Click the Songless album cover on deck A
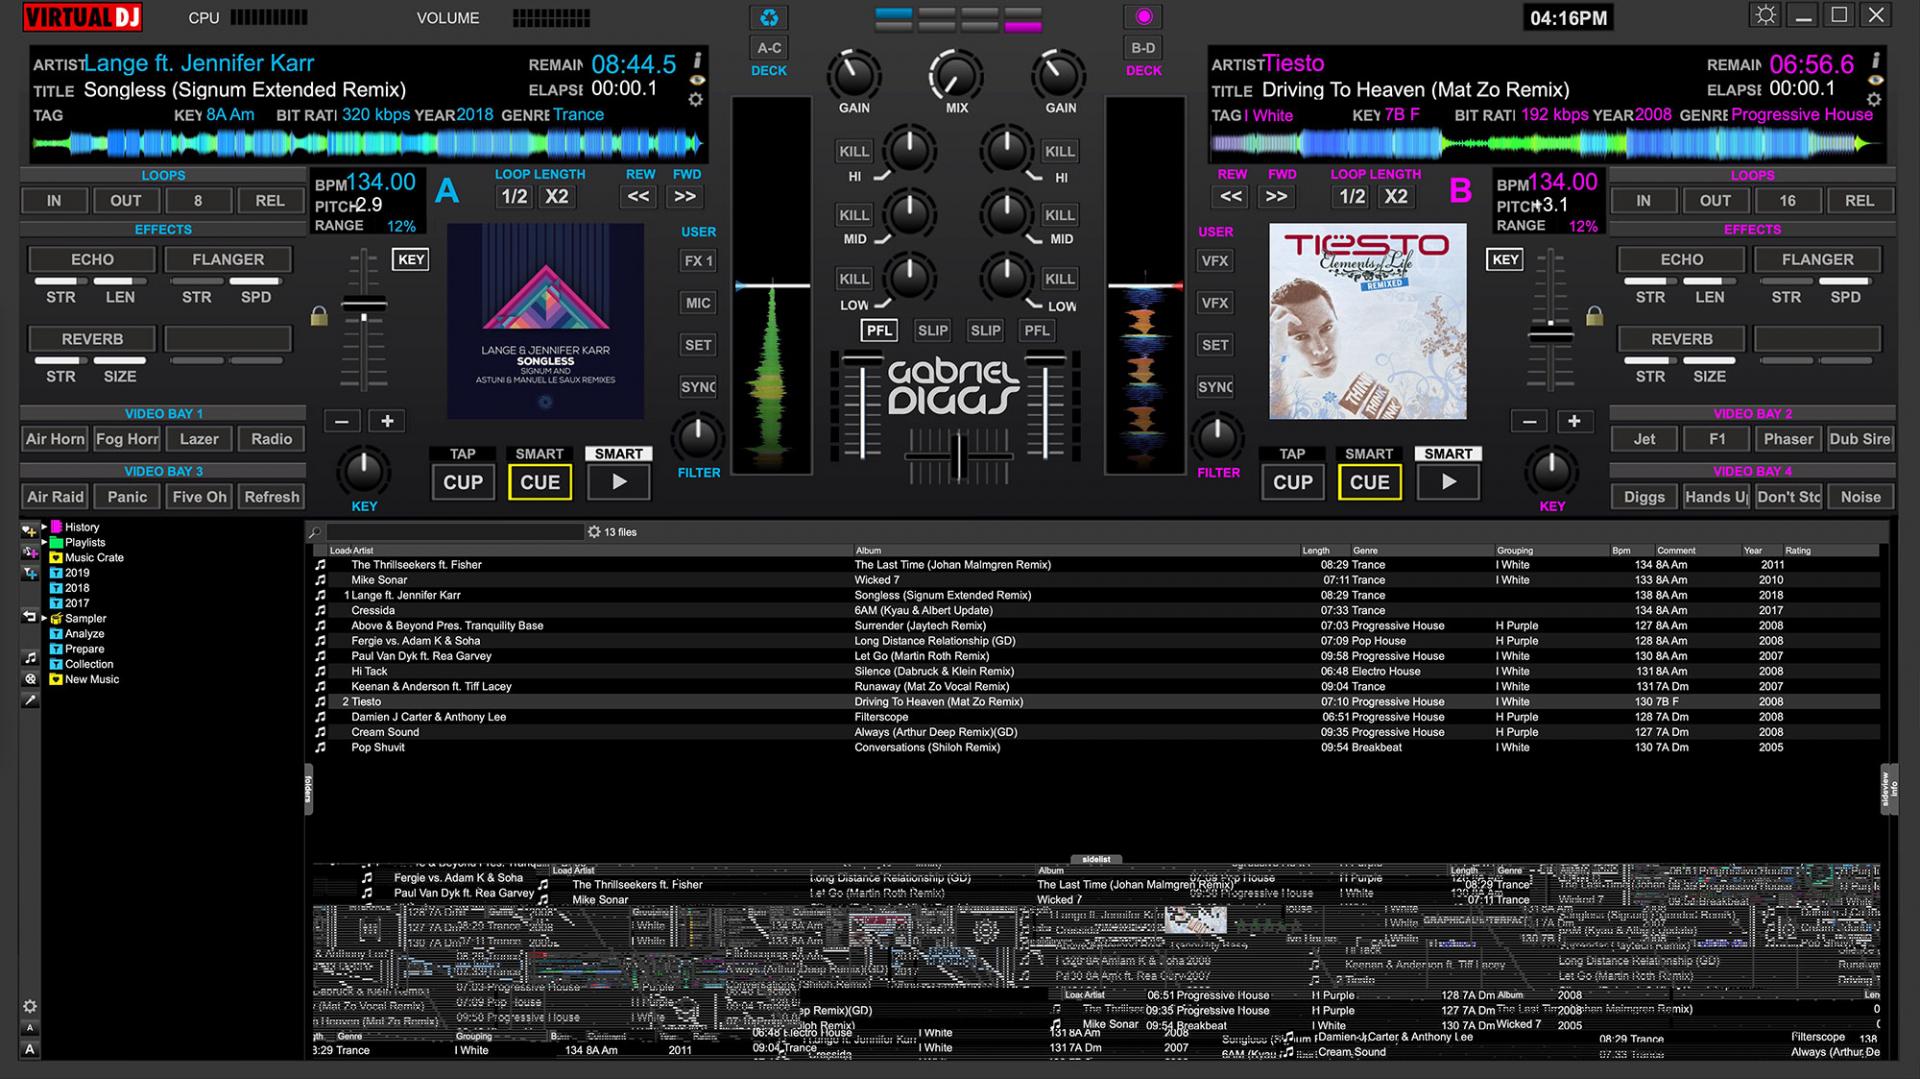 (x=545, y=321)
